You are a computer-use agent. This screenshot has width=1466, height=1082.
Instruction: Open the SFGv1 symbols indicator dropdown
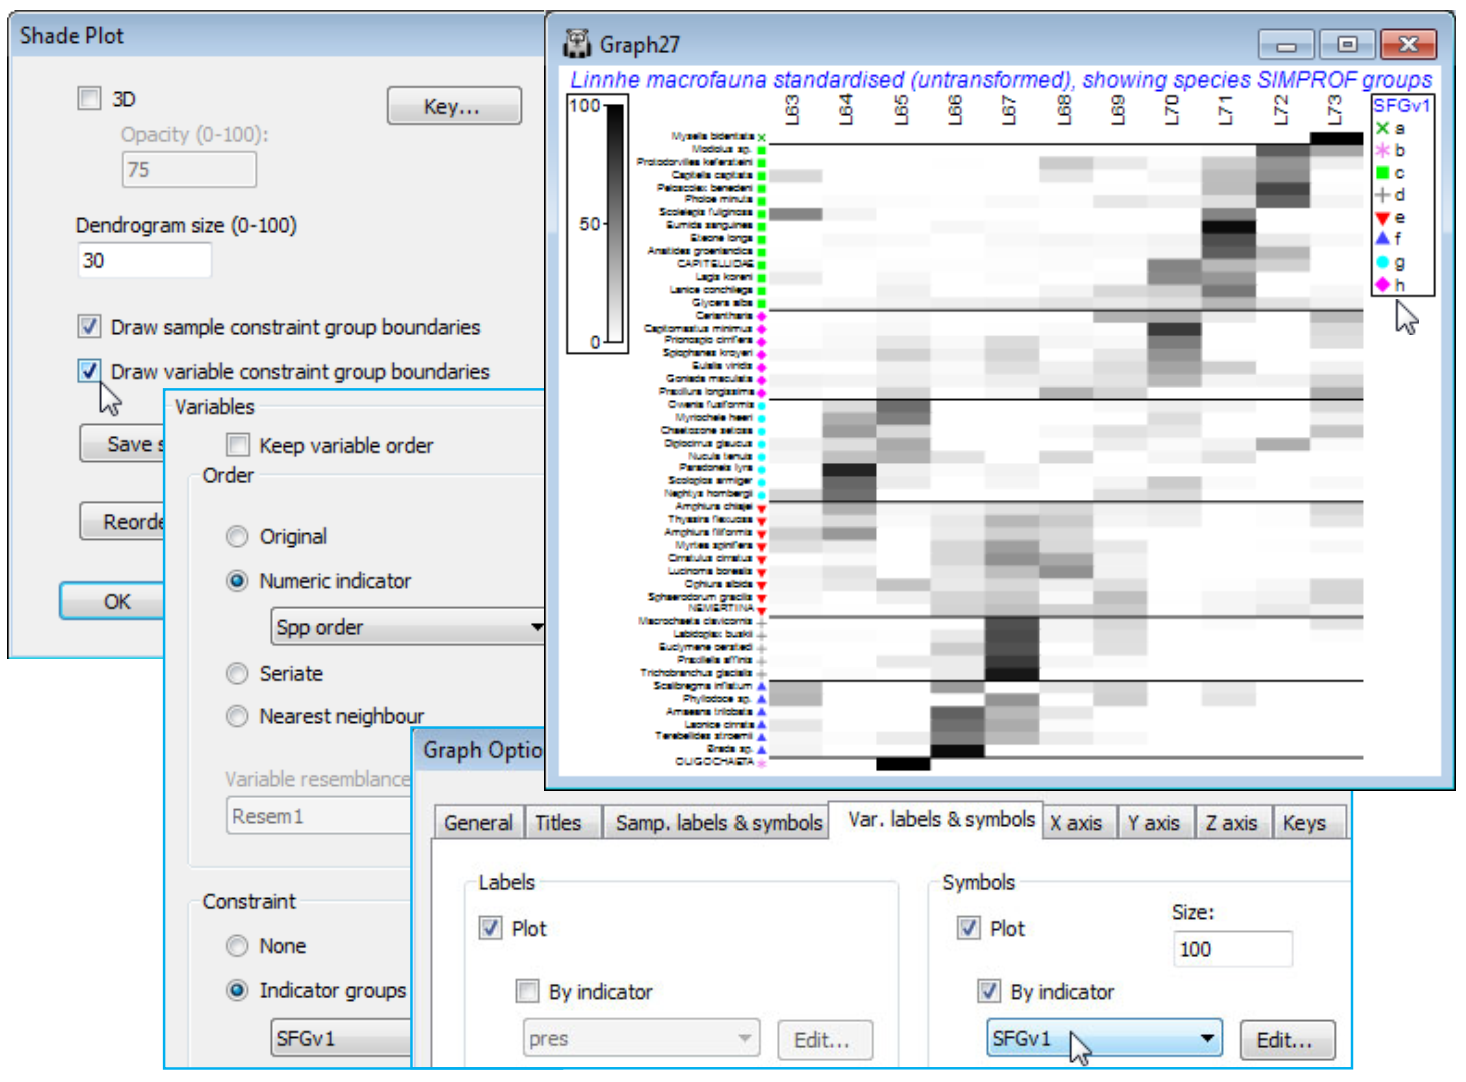click(1104, 1039)
